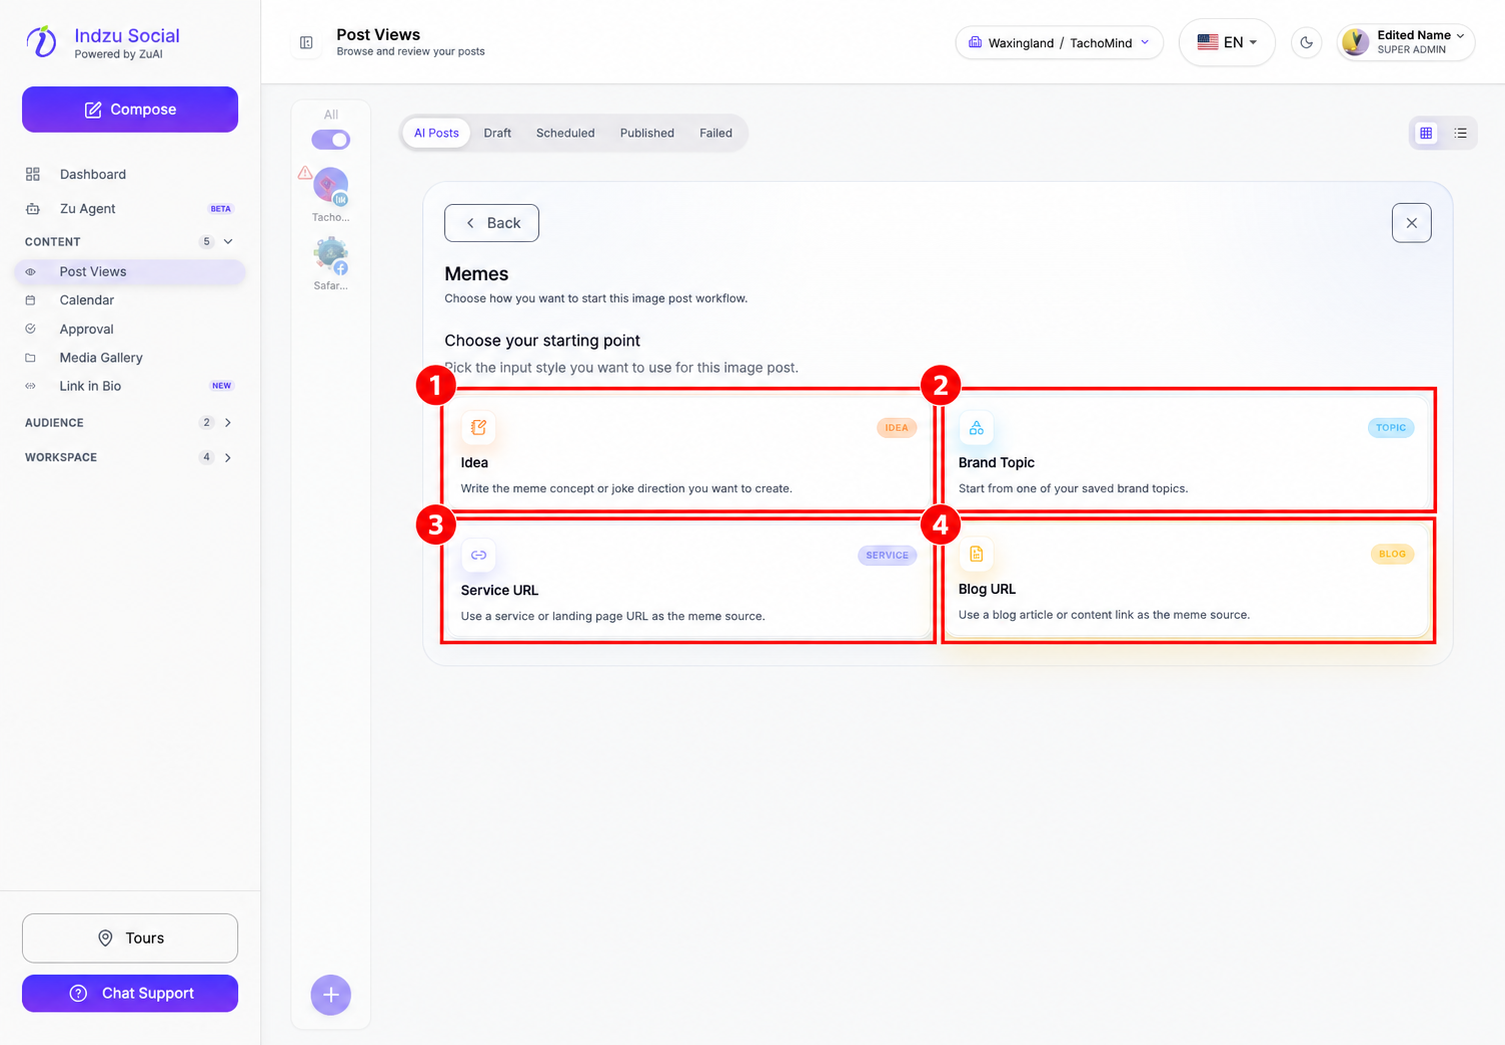The image size is (1505, 1045).
Task: Close the Memes workflow panel
Action: (1411, 223)
